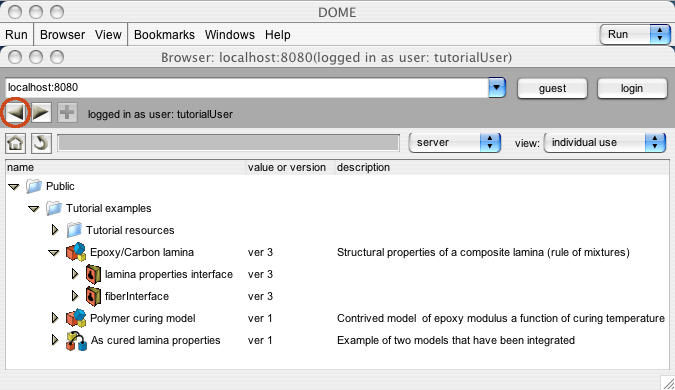Viewport: 675px width, 390px height.
Task: Select As cured lamina properties label
Action: [x=155, y=340]
